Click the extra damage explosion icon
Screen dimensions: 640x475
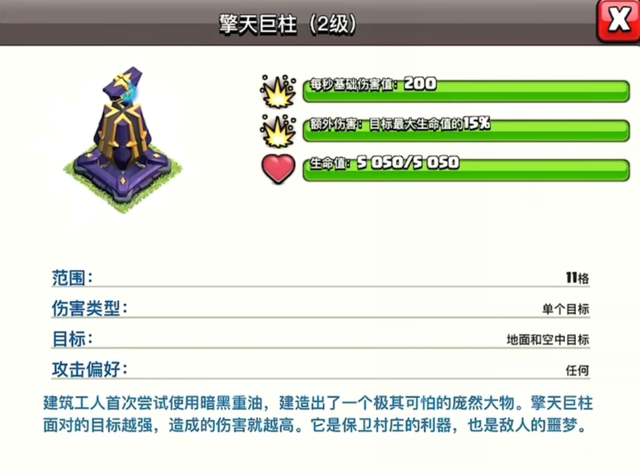278,131
